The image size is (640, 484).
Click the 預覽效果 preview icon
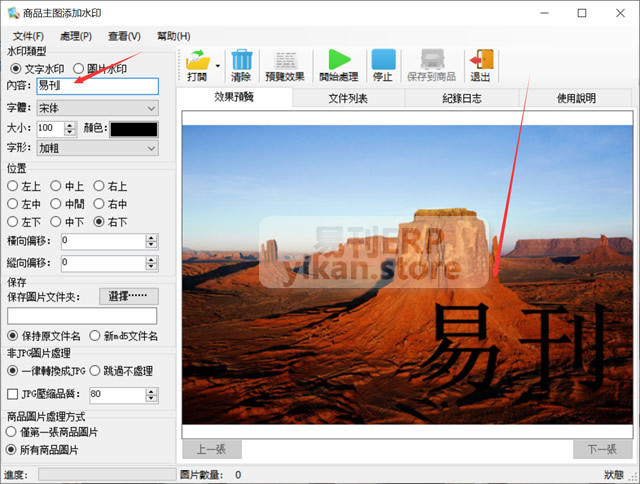[x=285, y=59]
